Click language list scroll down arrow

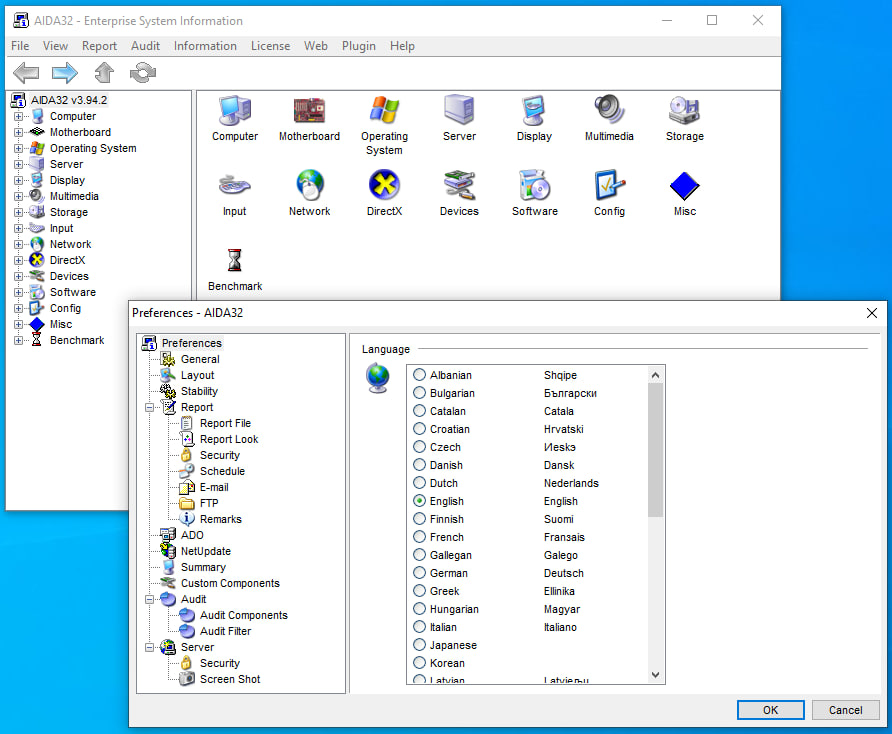point(655,675)
